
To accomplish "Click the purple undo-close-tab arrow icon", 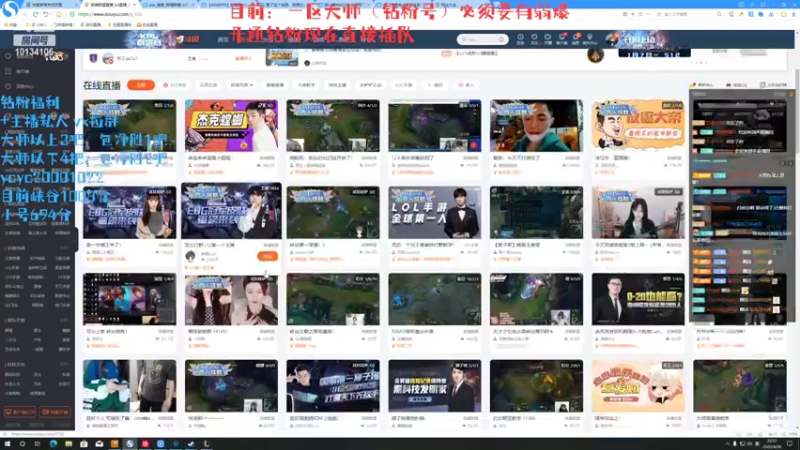I will [46, 14].
